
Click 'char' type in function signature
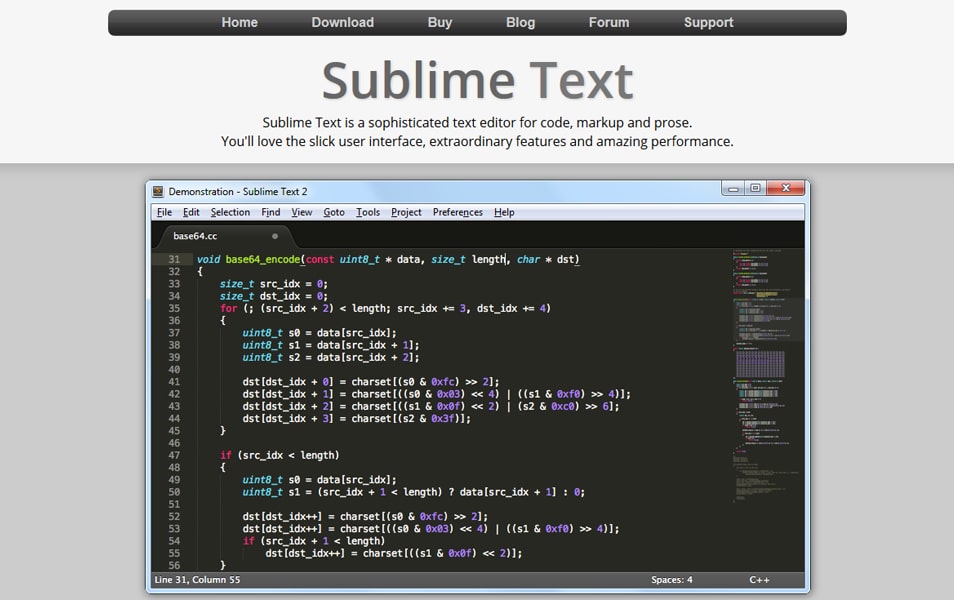[x=529, y=260]
